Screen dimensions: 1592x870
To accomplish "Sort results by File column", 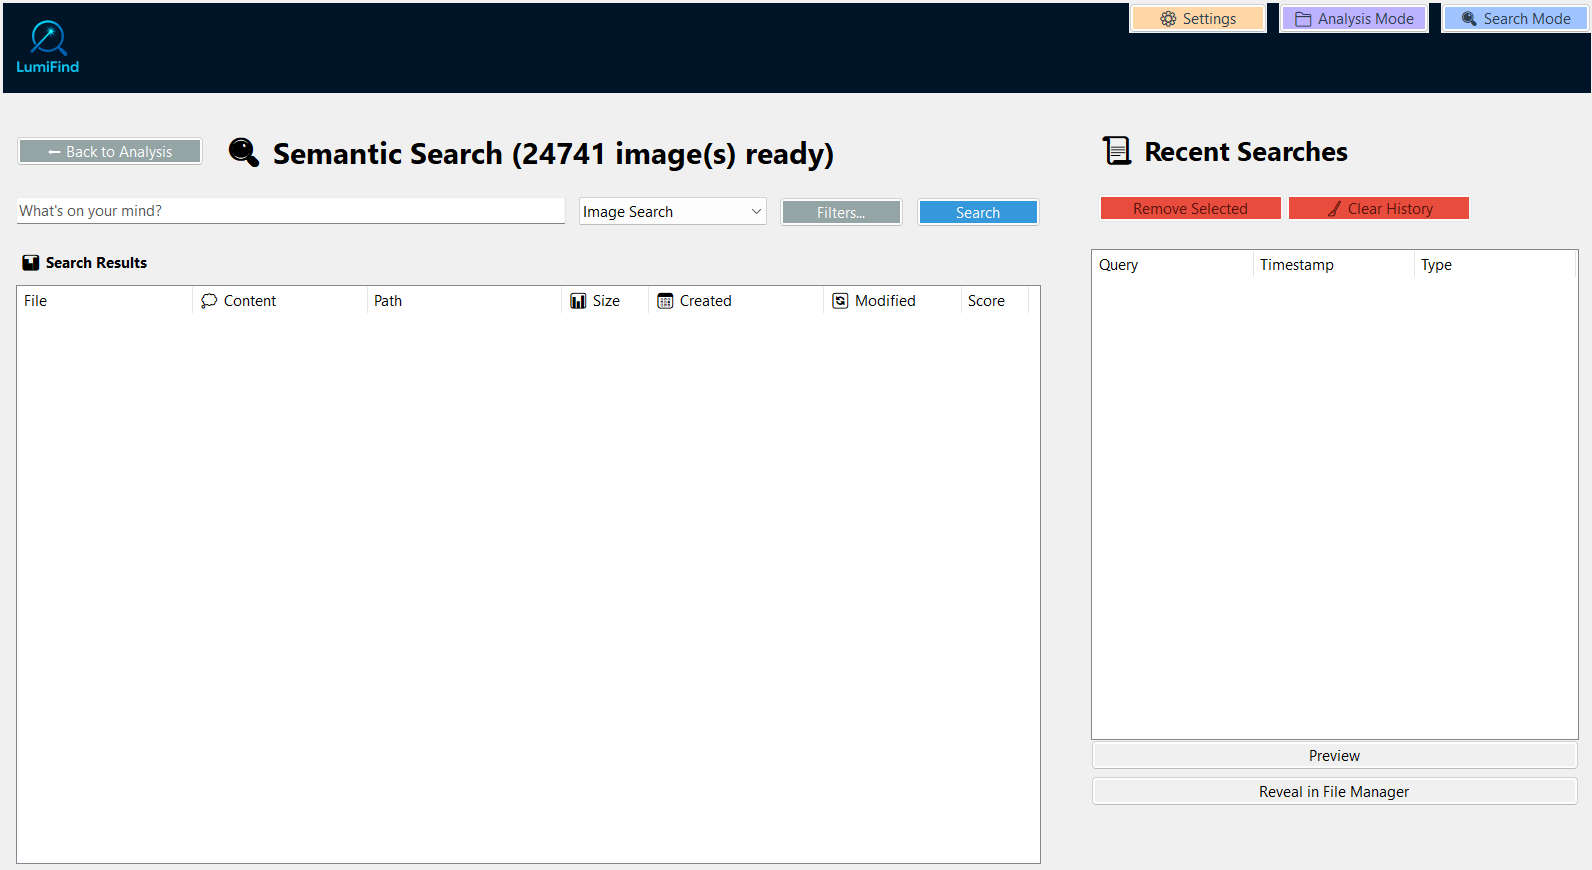I will tap(104, 301).
